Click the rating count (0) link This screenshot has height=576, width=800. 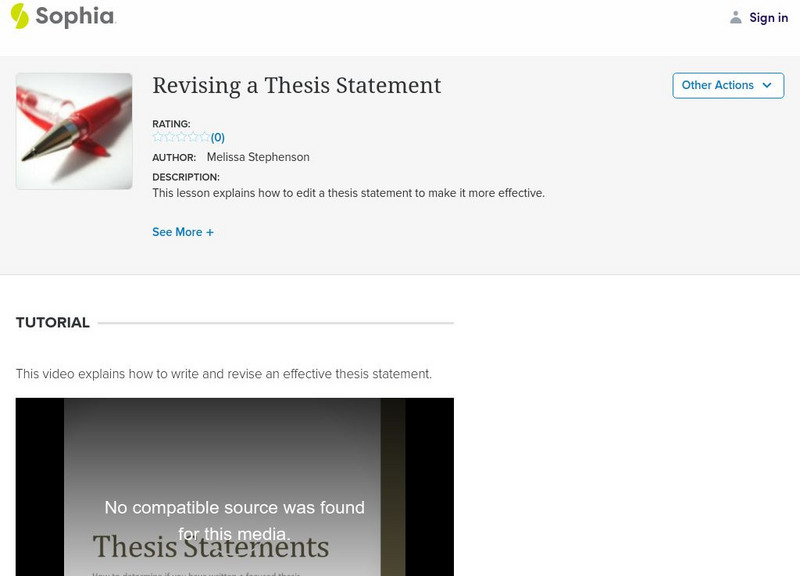click(x=218, y=136)
